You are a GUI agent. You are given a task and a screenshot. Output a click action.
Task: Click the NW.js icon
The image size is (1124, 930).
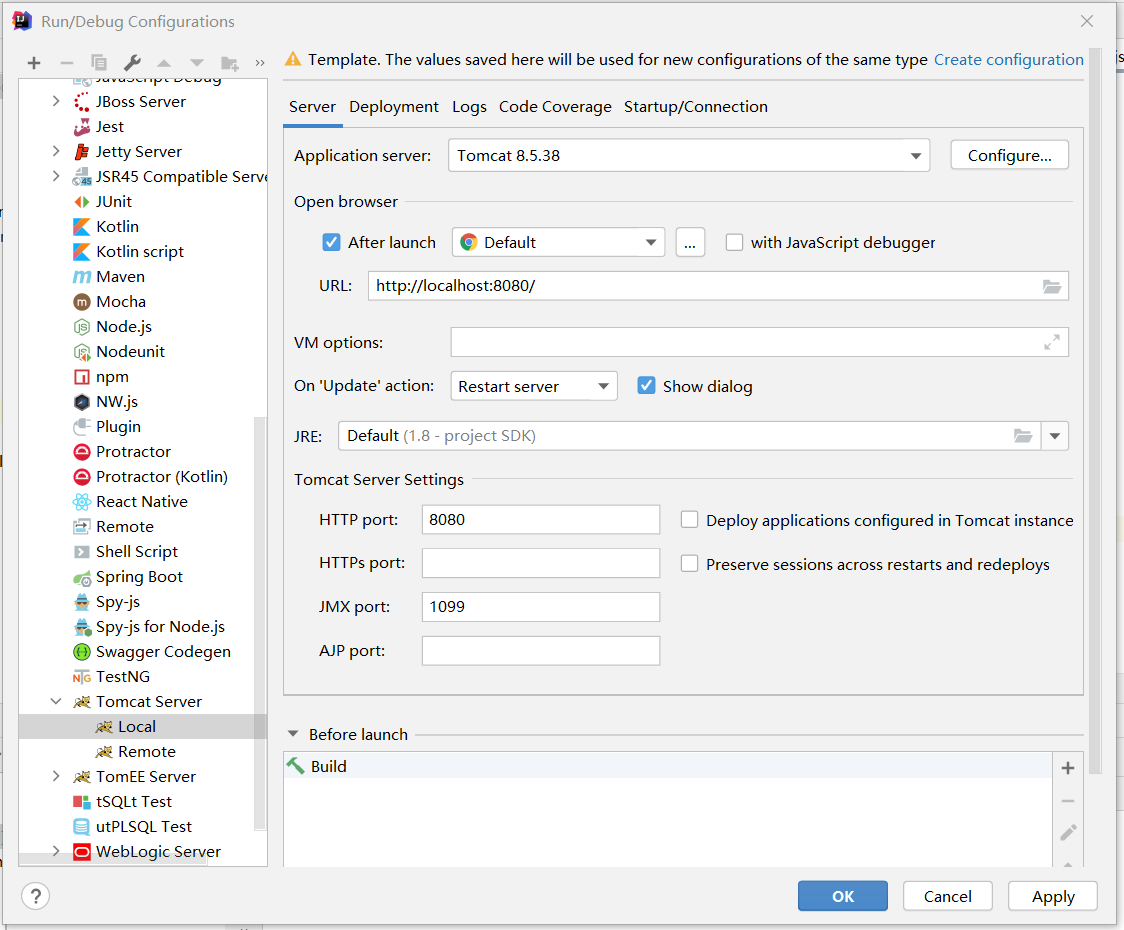tap(82, 402)
